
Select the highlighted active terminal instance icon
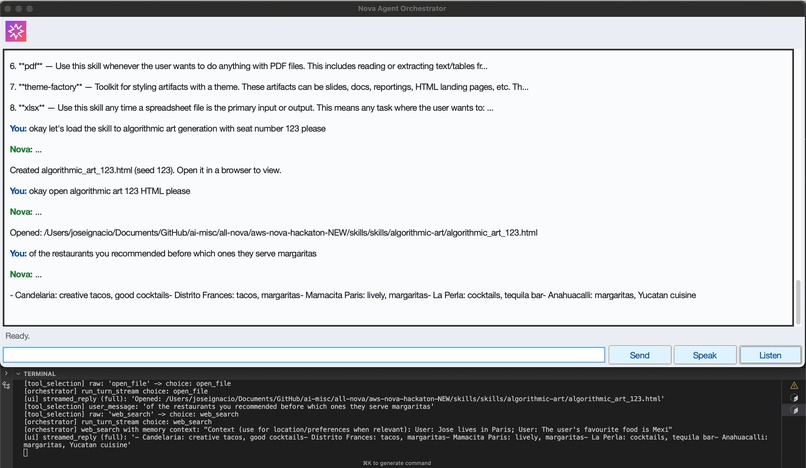point(794,410)
